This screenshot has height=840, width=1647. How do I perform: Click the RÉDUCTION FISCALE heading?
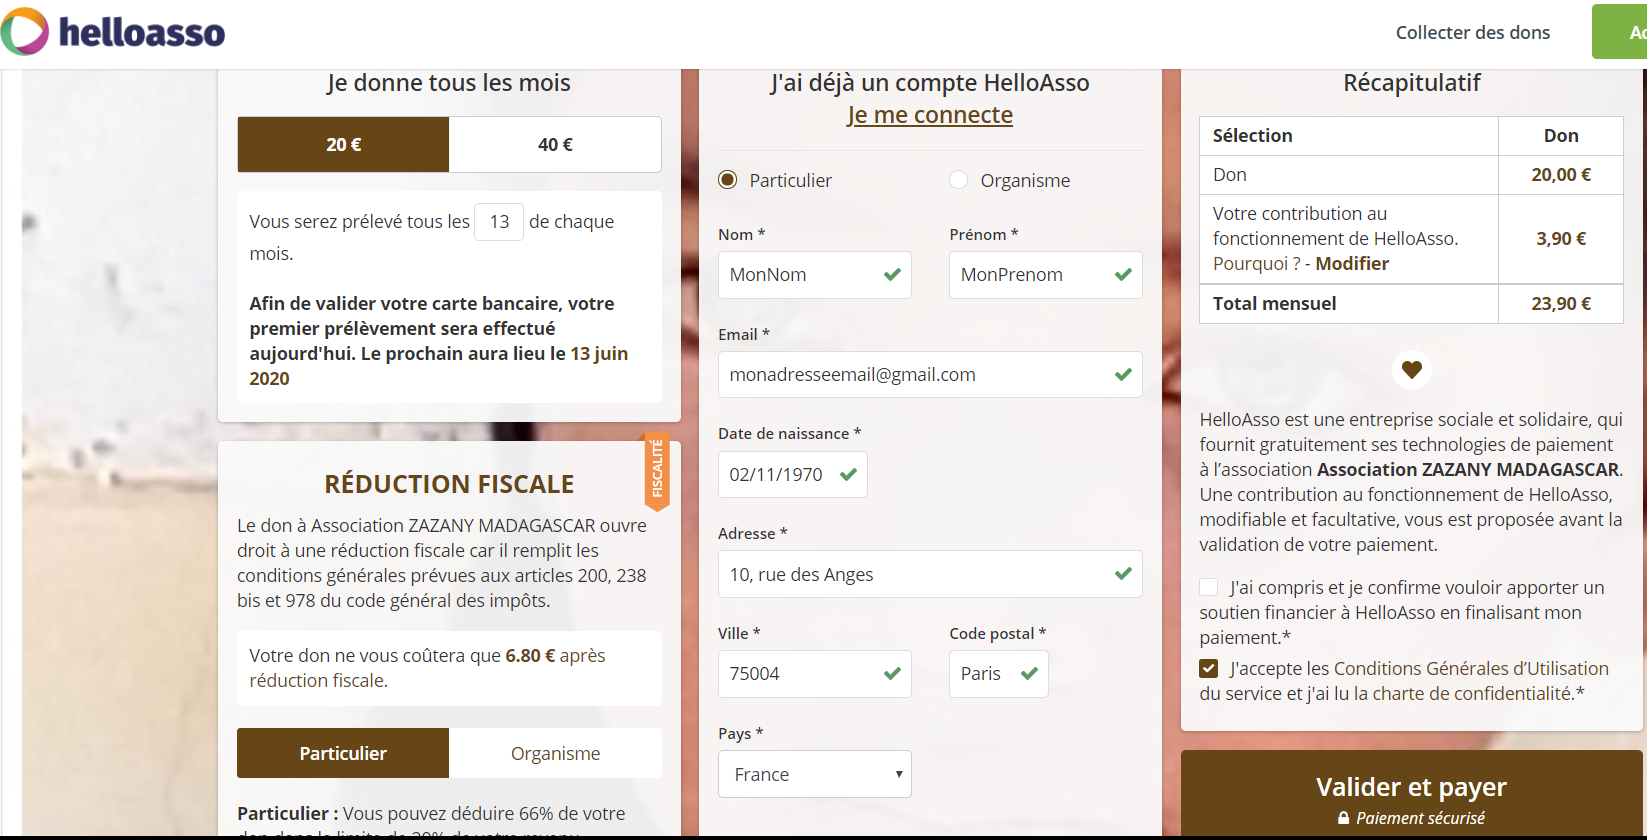coord(449,484)
